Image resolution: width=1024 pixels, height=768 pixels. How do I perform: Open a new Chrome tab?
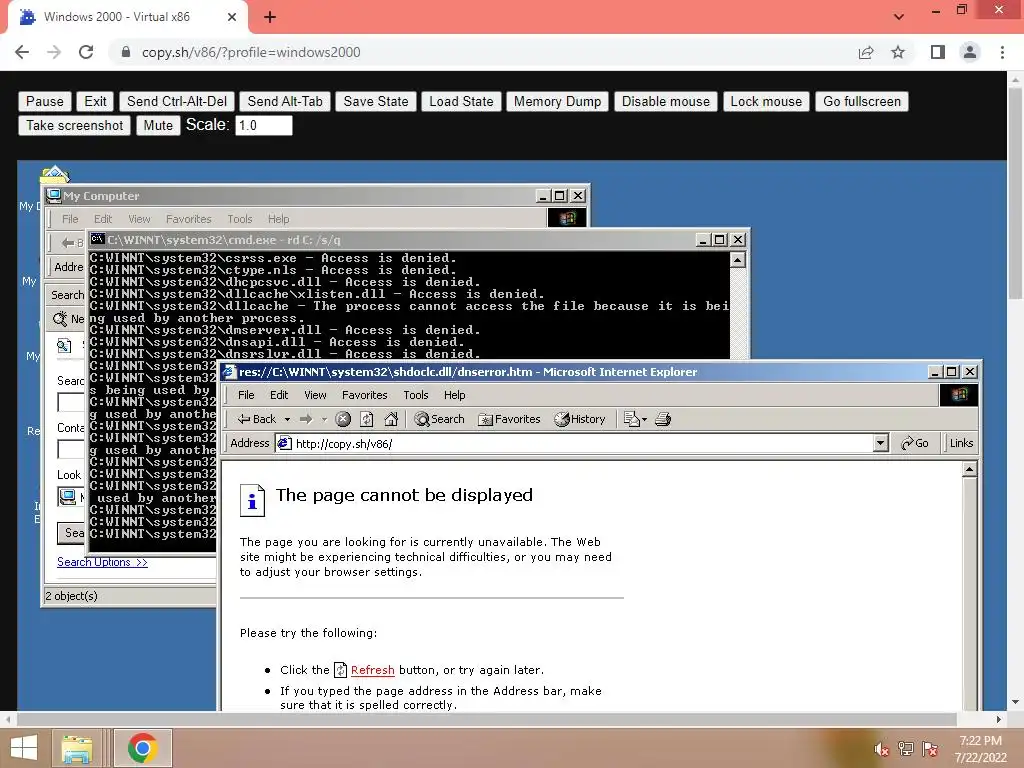pos(270,17)
